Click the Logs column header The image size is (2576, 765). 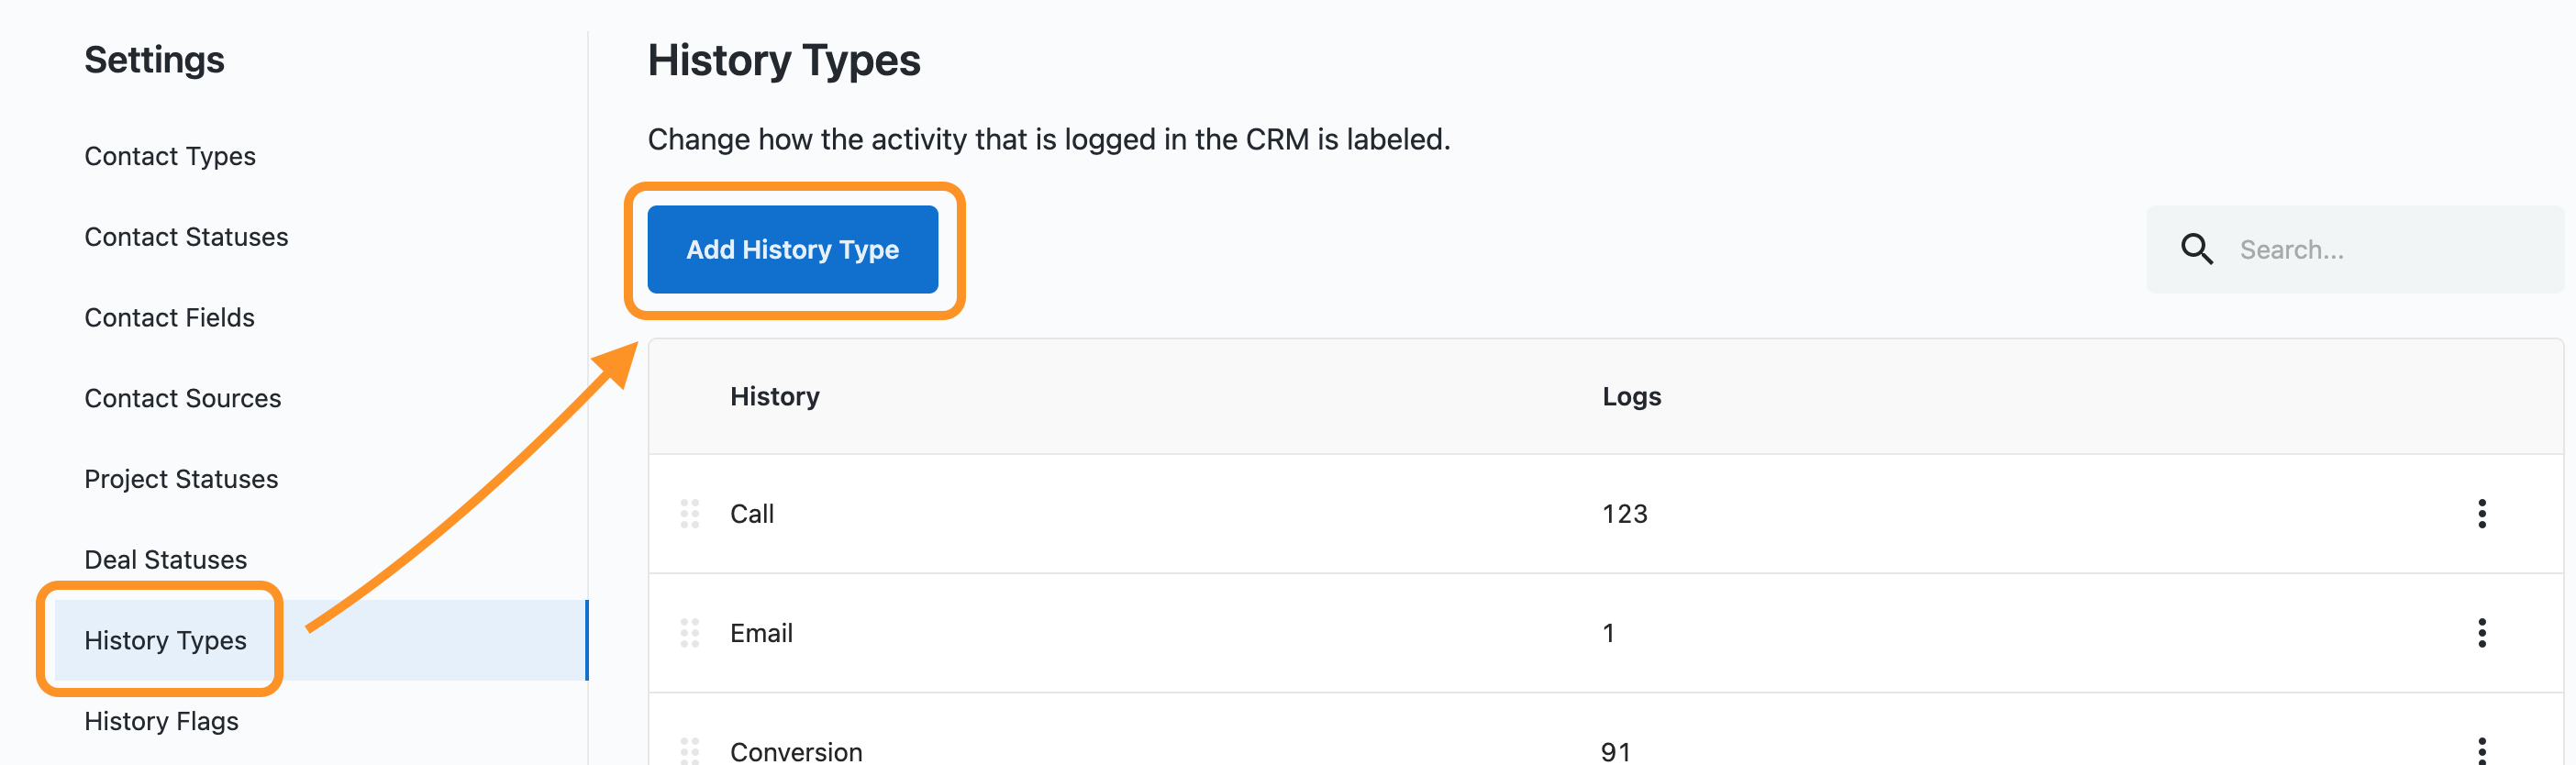tap(1631, 397)
